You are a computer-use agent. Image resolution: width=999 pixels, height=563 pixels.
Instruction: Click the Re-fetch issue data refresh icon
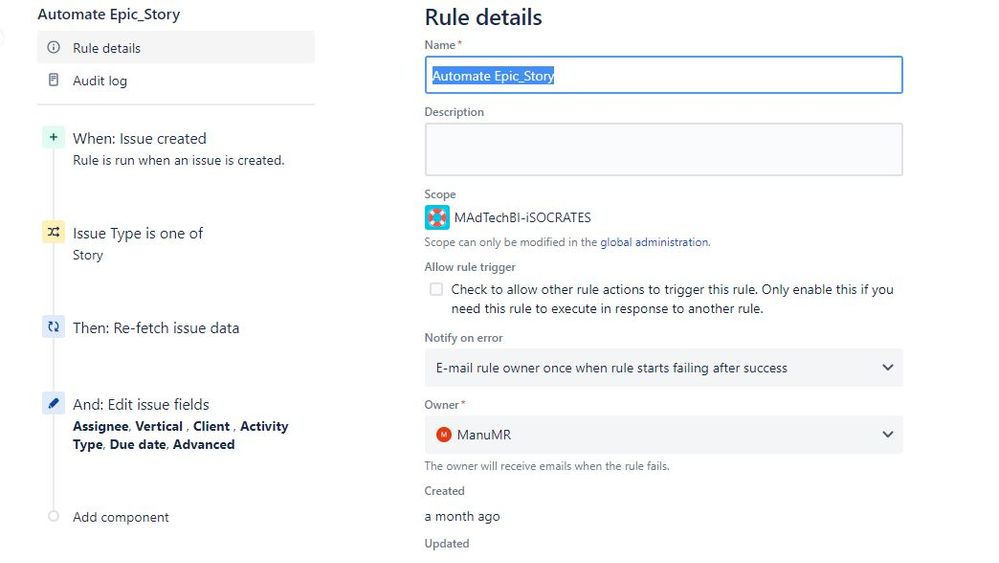[x=54, y=327]
